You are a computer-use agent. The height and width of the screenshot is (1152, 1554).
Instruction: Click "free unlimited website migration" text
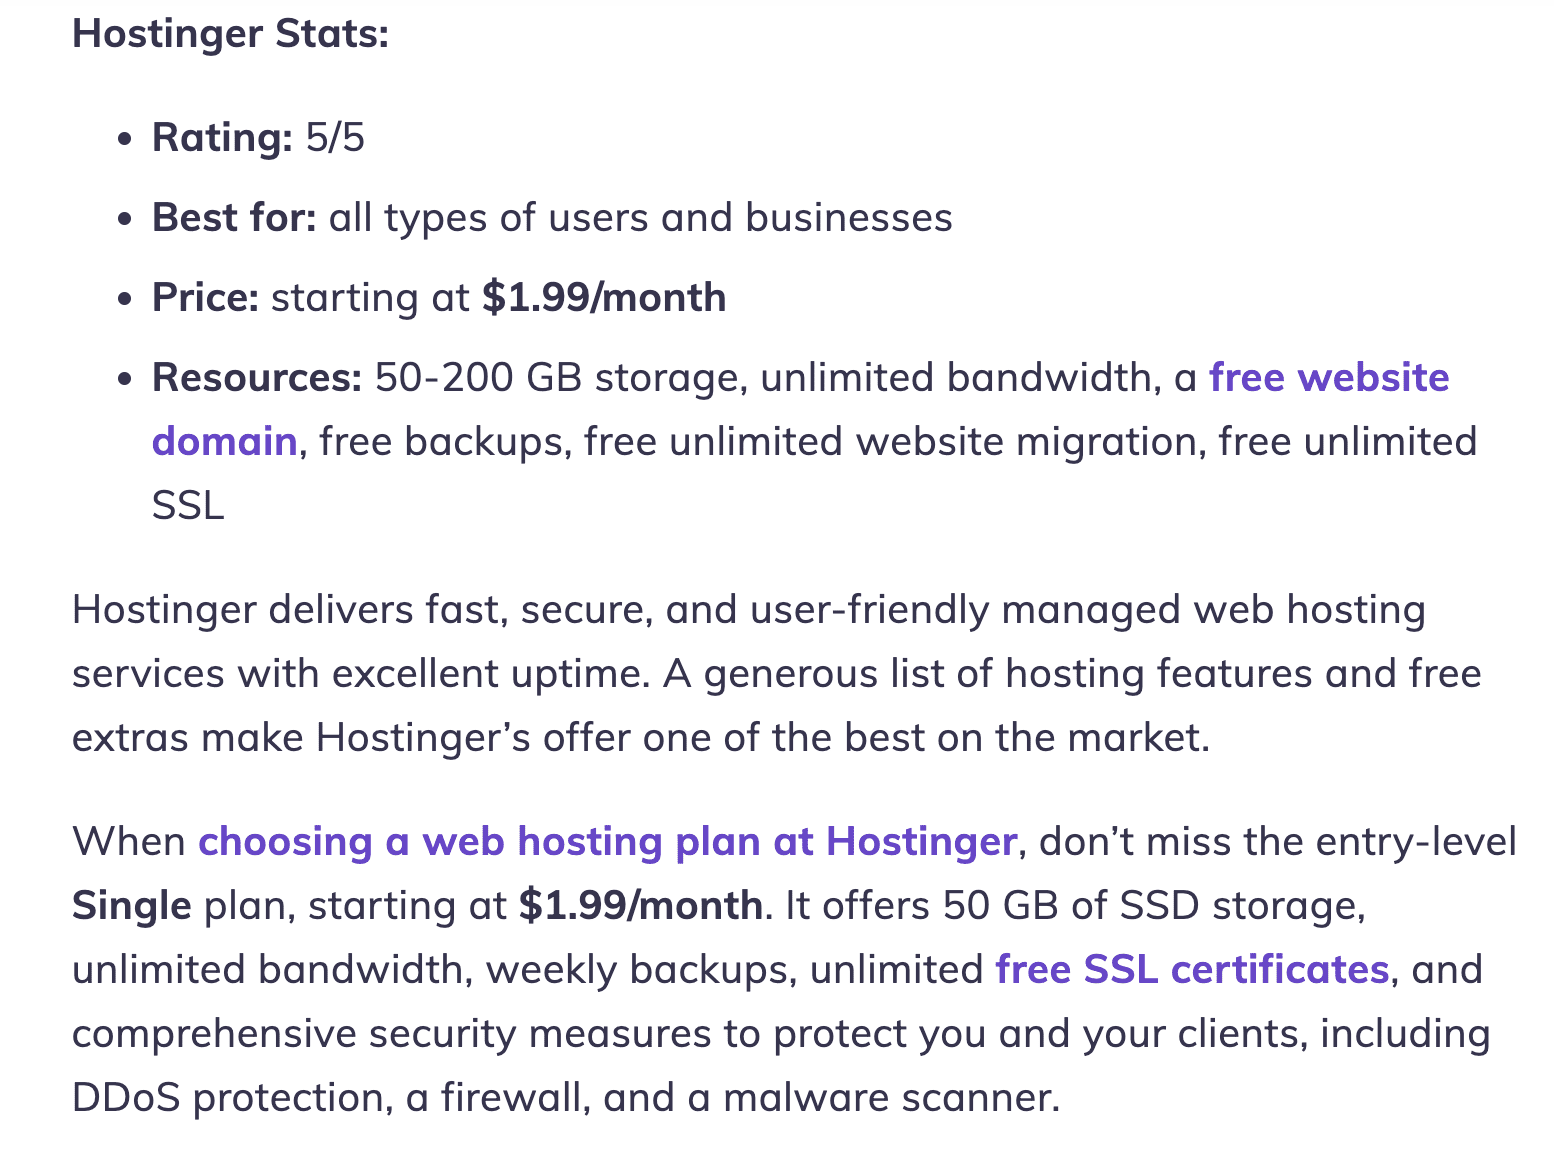(x=892, y=442)
